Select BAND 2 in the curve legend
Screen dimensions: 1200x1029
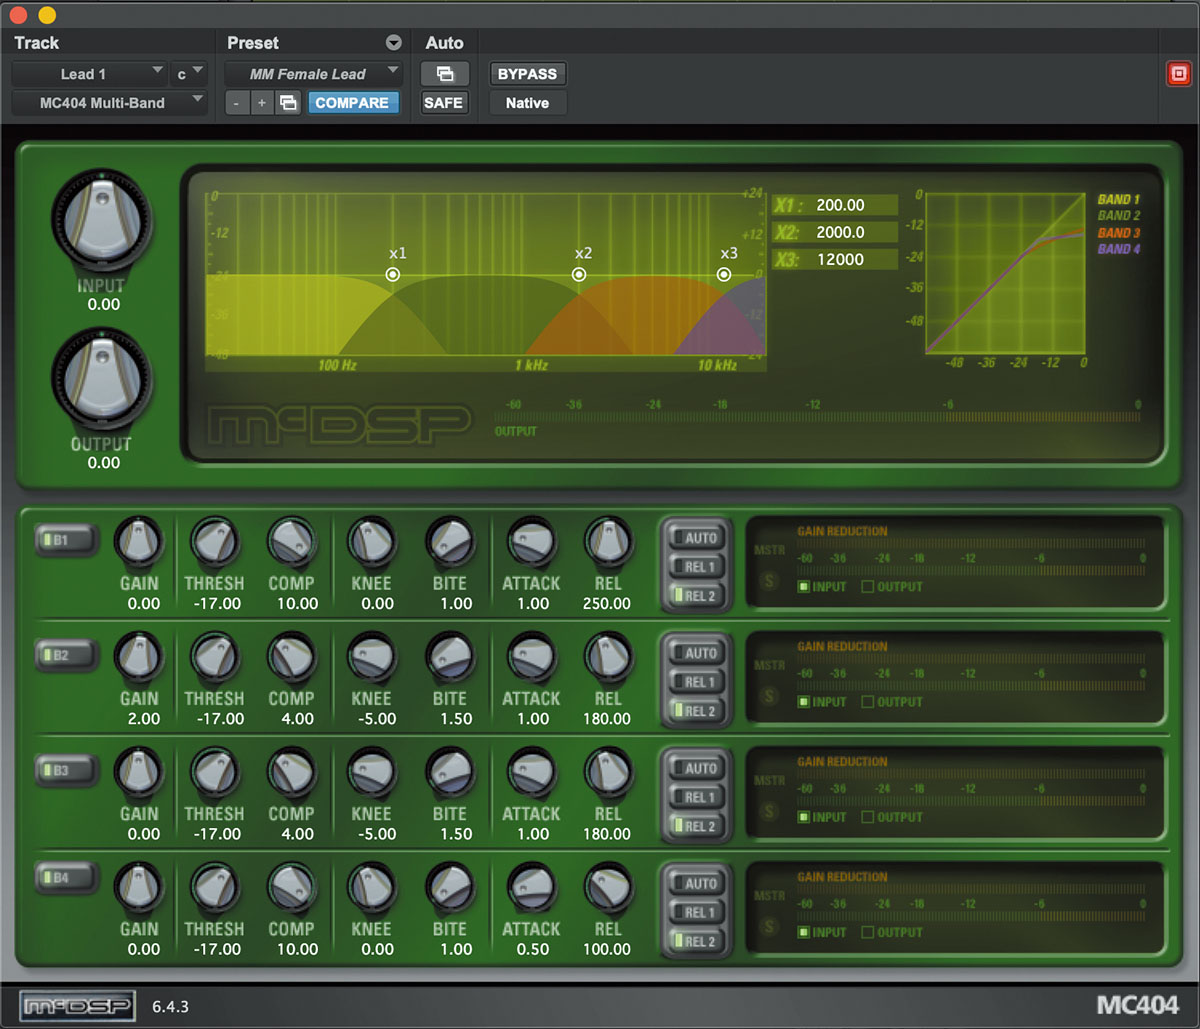(1119, 216)
